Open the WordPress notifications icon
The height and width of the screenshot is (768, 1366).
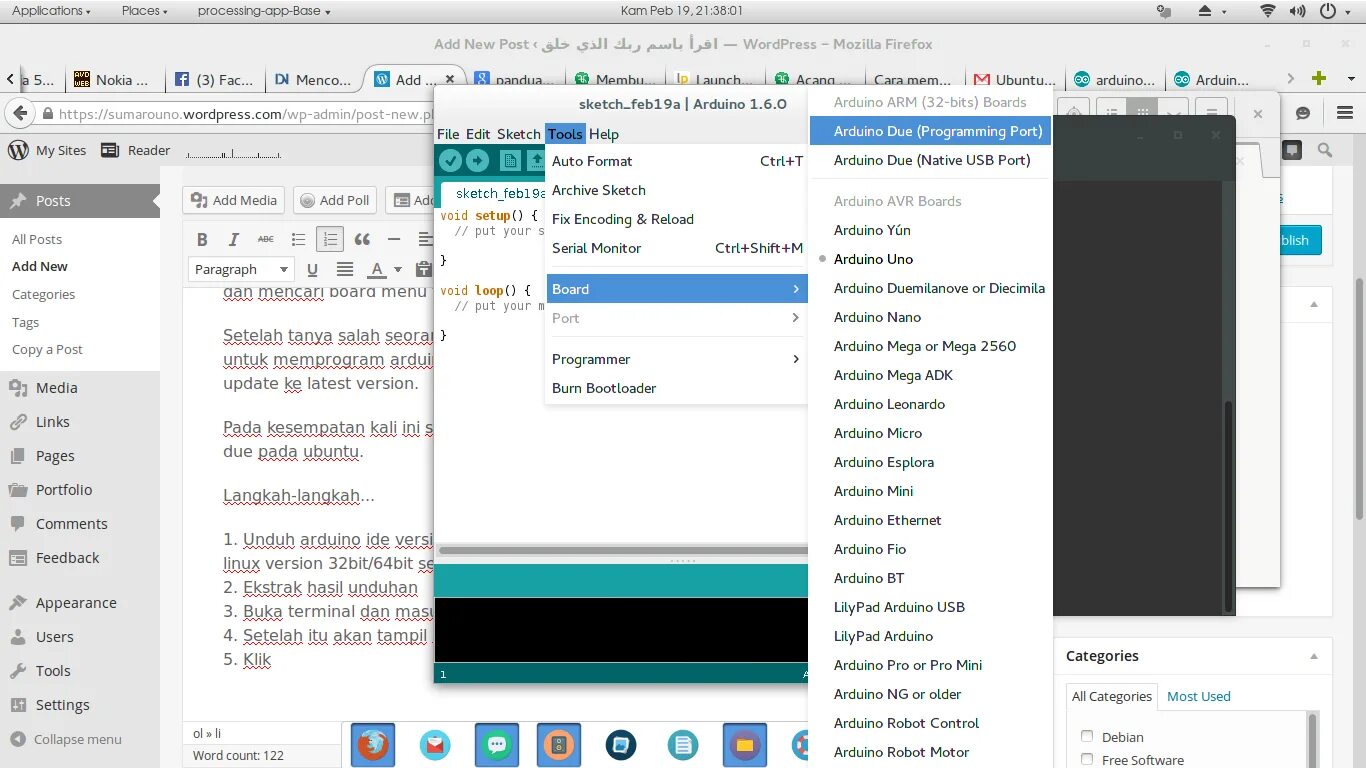(x=1293, y=150)
